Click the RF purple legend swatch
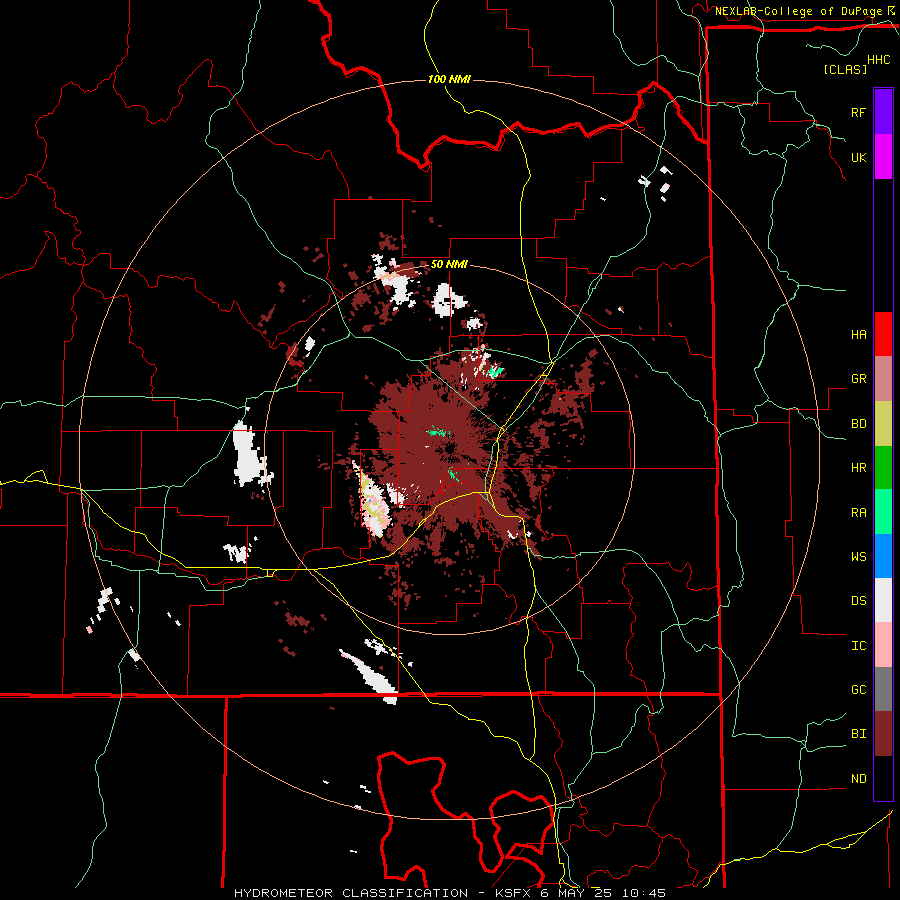This screenshot has width=900, height=900. point(883,112)
